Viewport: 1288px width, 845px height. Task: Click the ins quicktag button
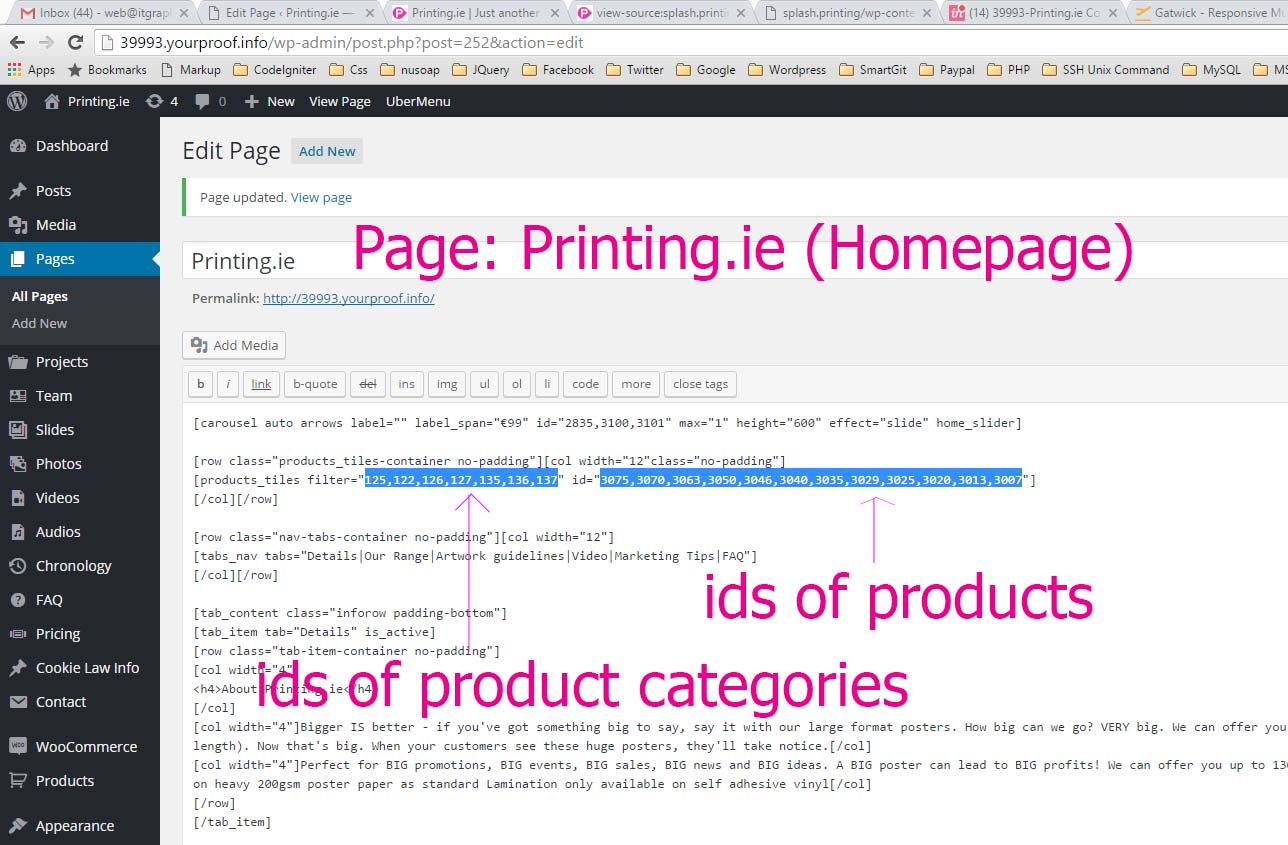[x=406, y=384]
